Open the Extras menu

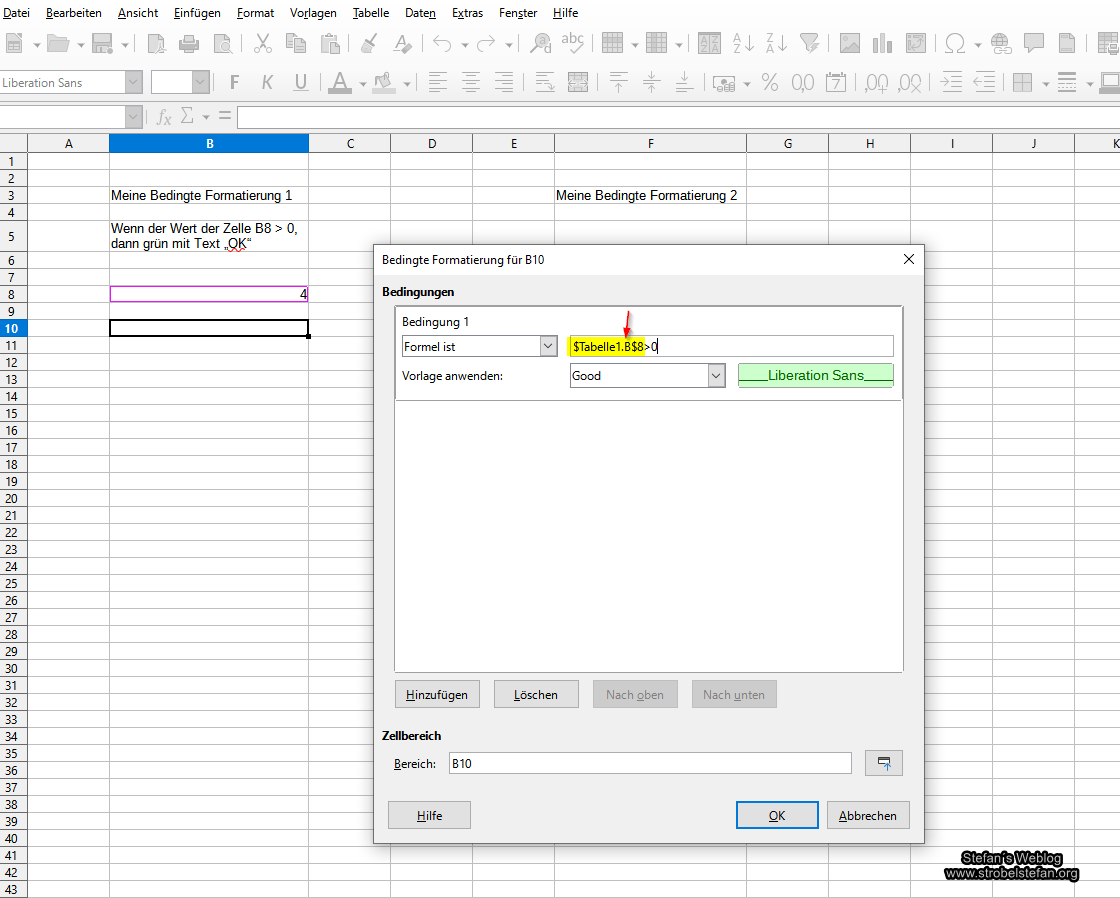pyautogui.click(x=467, y=13)
